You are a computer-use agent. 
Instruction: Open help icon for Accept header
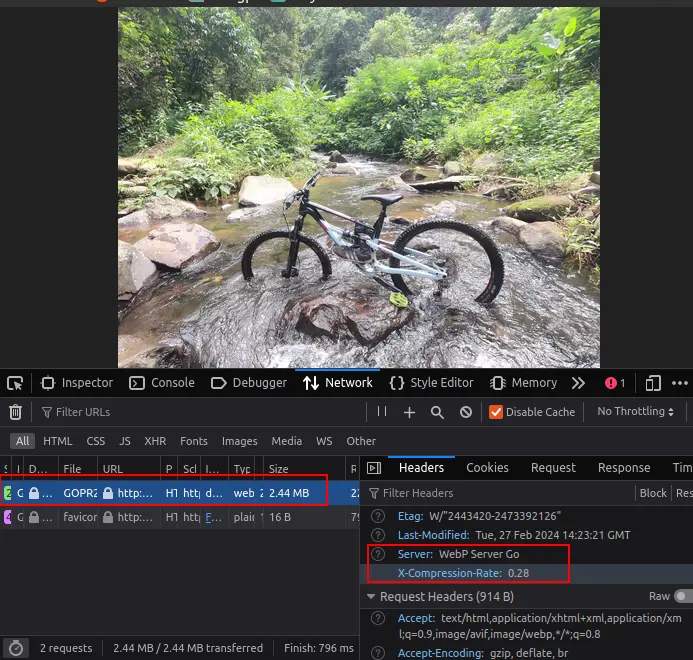378,618
